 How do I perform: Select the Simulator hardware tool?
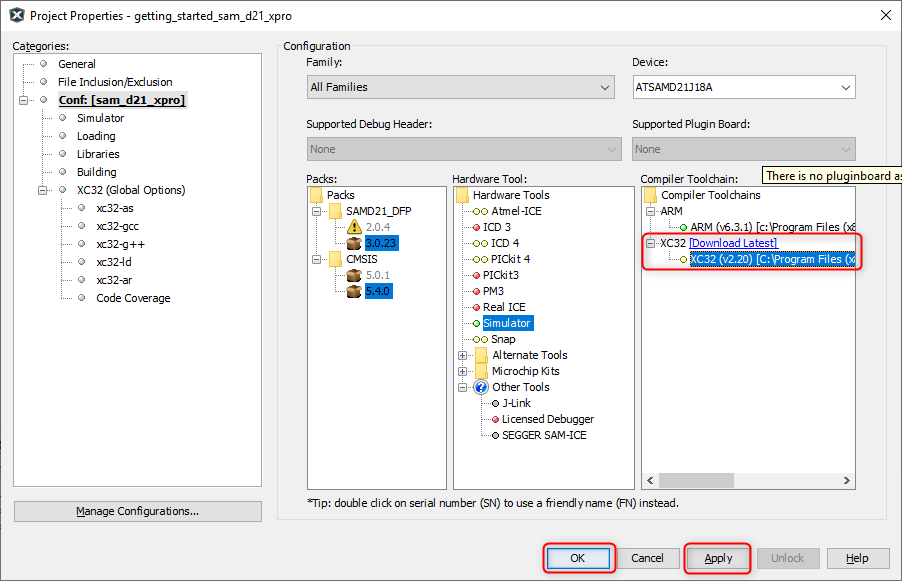point(507,323)
